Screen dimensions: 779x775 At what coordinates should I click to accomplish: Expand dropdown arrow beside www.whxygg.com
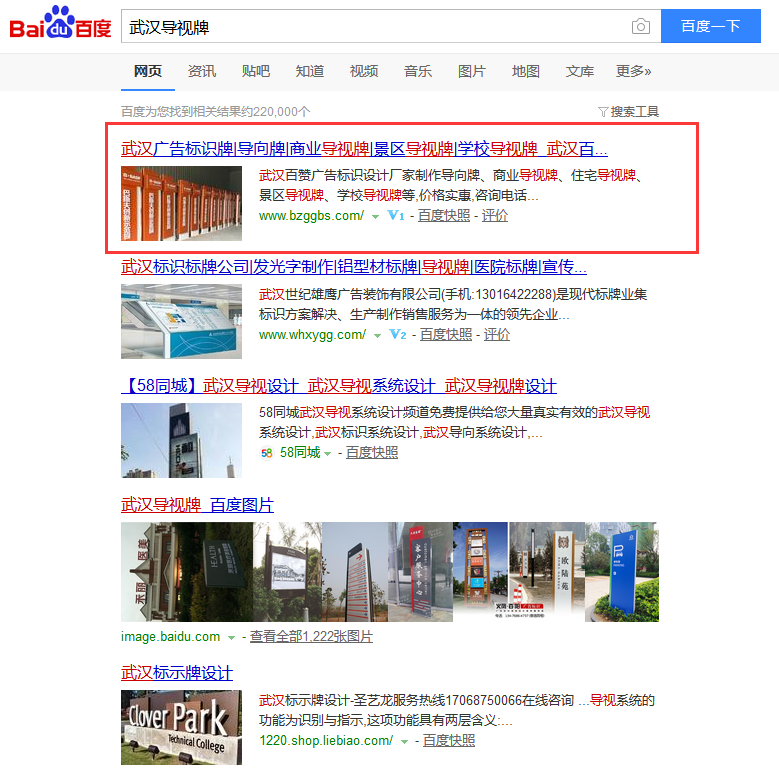(x=377, y=336)
